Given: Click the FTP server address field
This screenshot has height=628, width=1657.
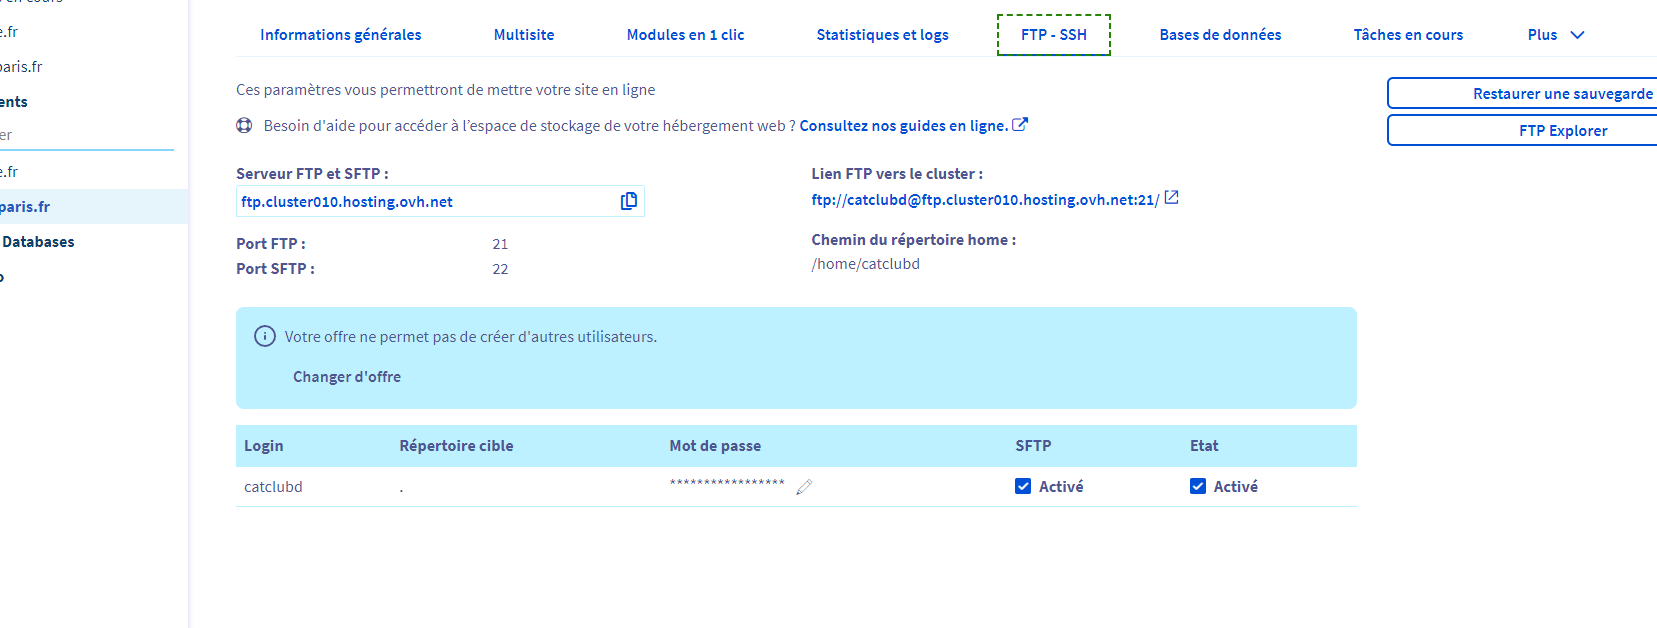Looking at the screenshot, I should [x=425, y=202].
